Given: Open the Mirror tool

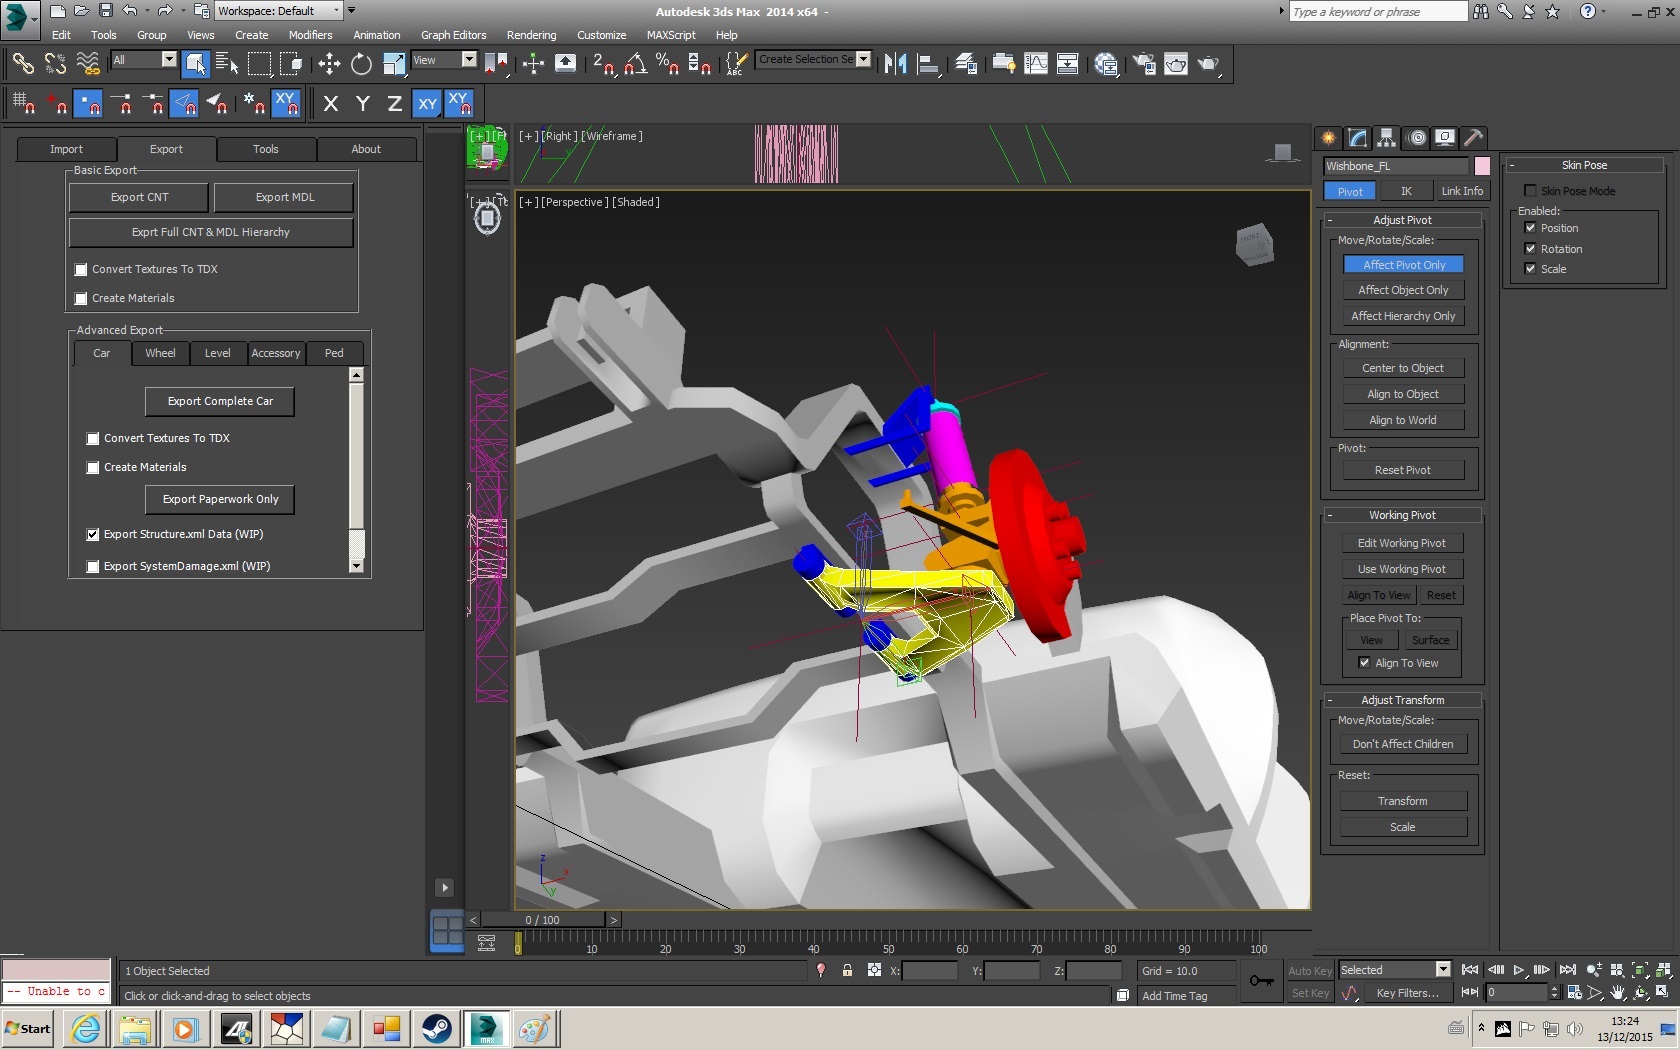Looking at the screenshot, I should (x=895, y=64).
